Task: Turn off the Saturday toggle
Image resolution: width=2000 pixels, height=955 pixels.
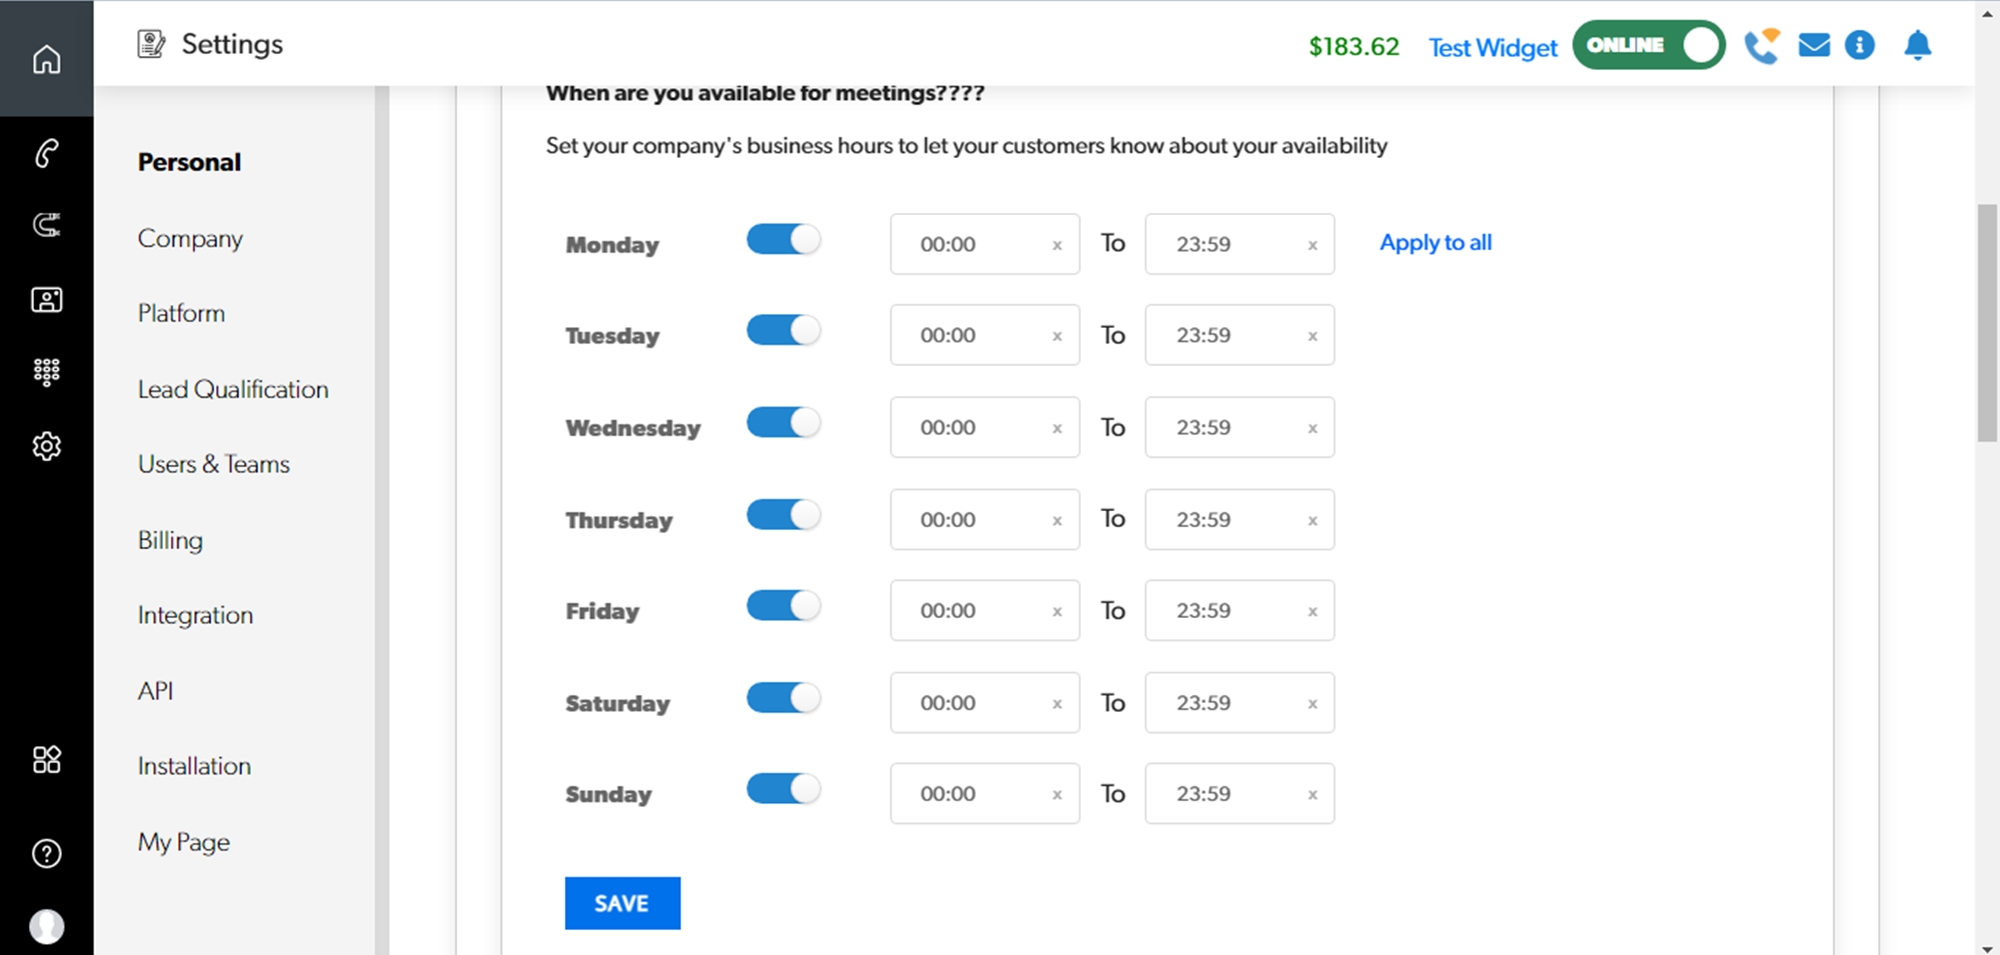Action: click(783, 698)
